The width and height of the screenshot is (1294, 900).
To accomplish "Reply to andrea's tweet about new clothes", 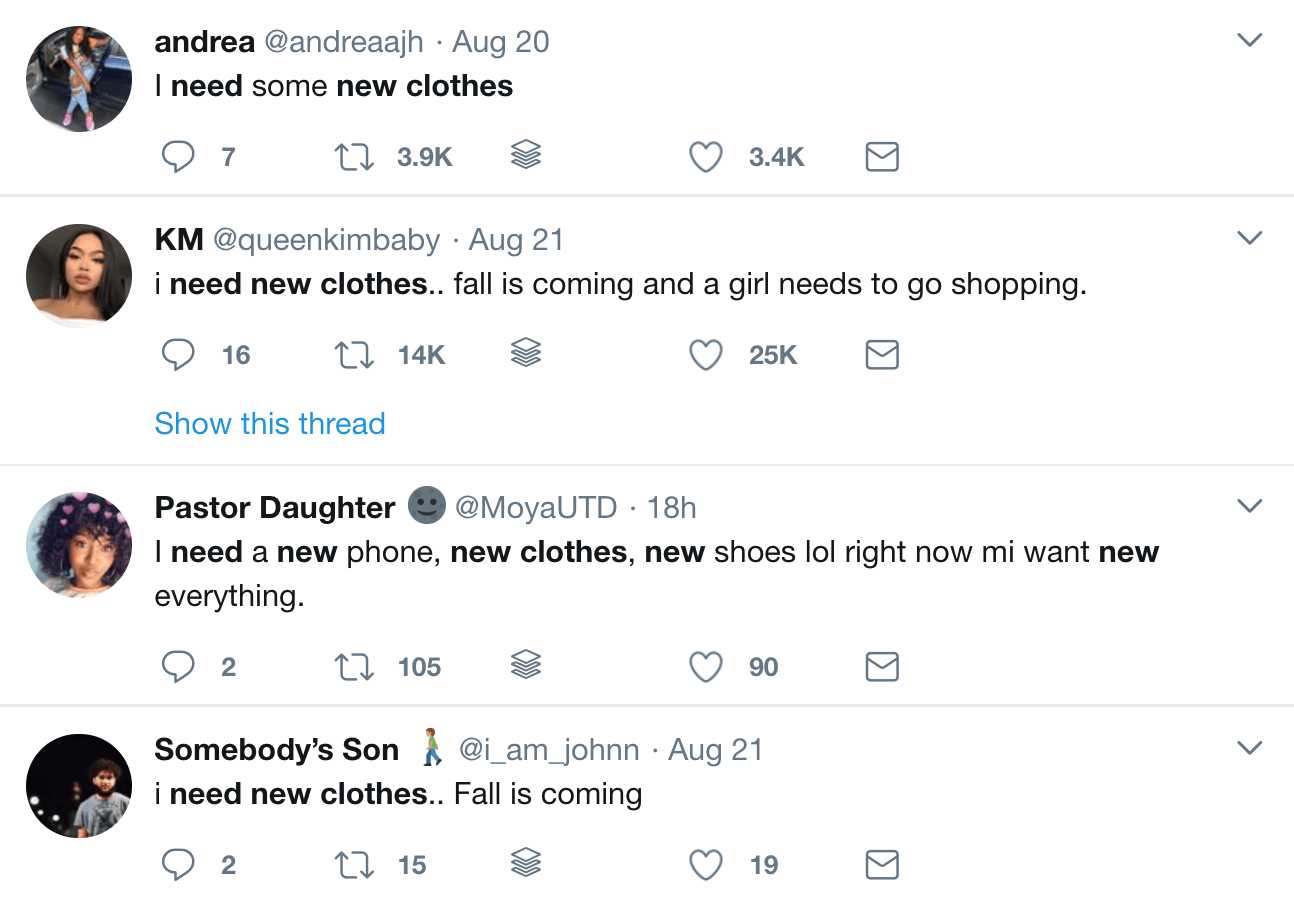I will point(178,156).
